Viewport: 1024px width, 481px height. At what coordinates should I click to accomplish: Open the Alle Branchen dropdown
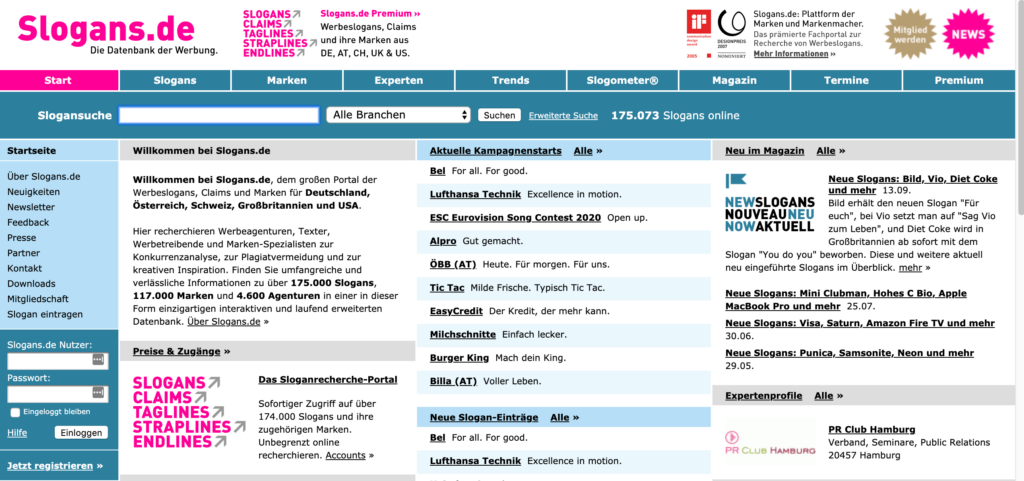pos(398,115)
